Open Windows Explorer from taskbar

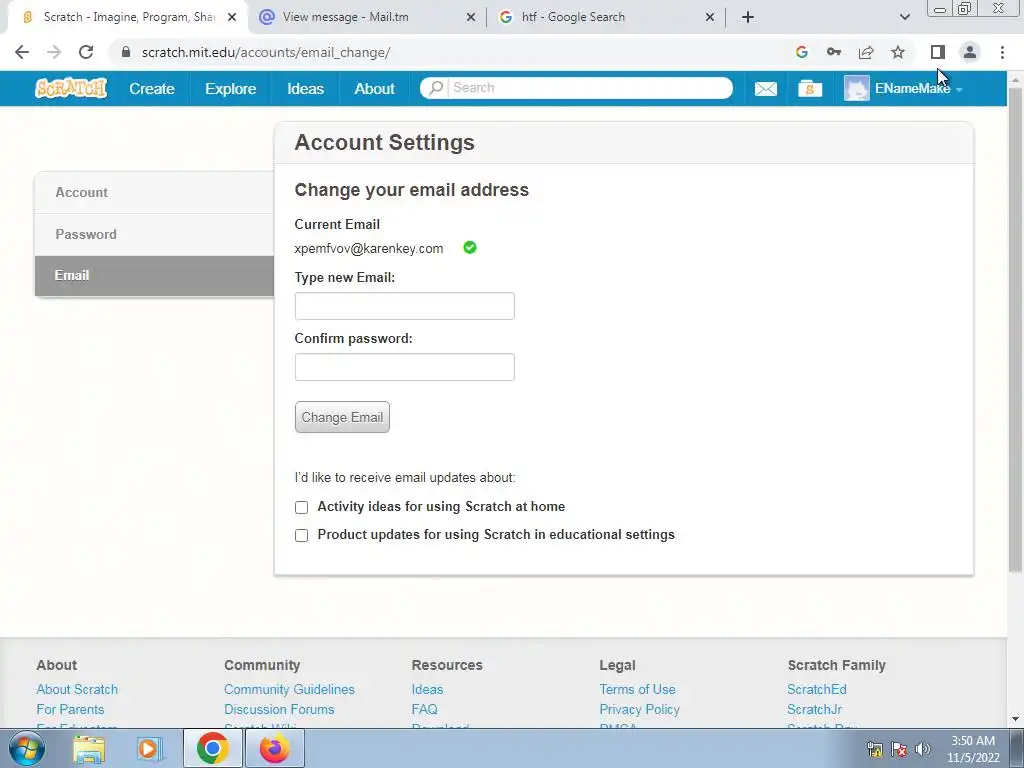89,748
